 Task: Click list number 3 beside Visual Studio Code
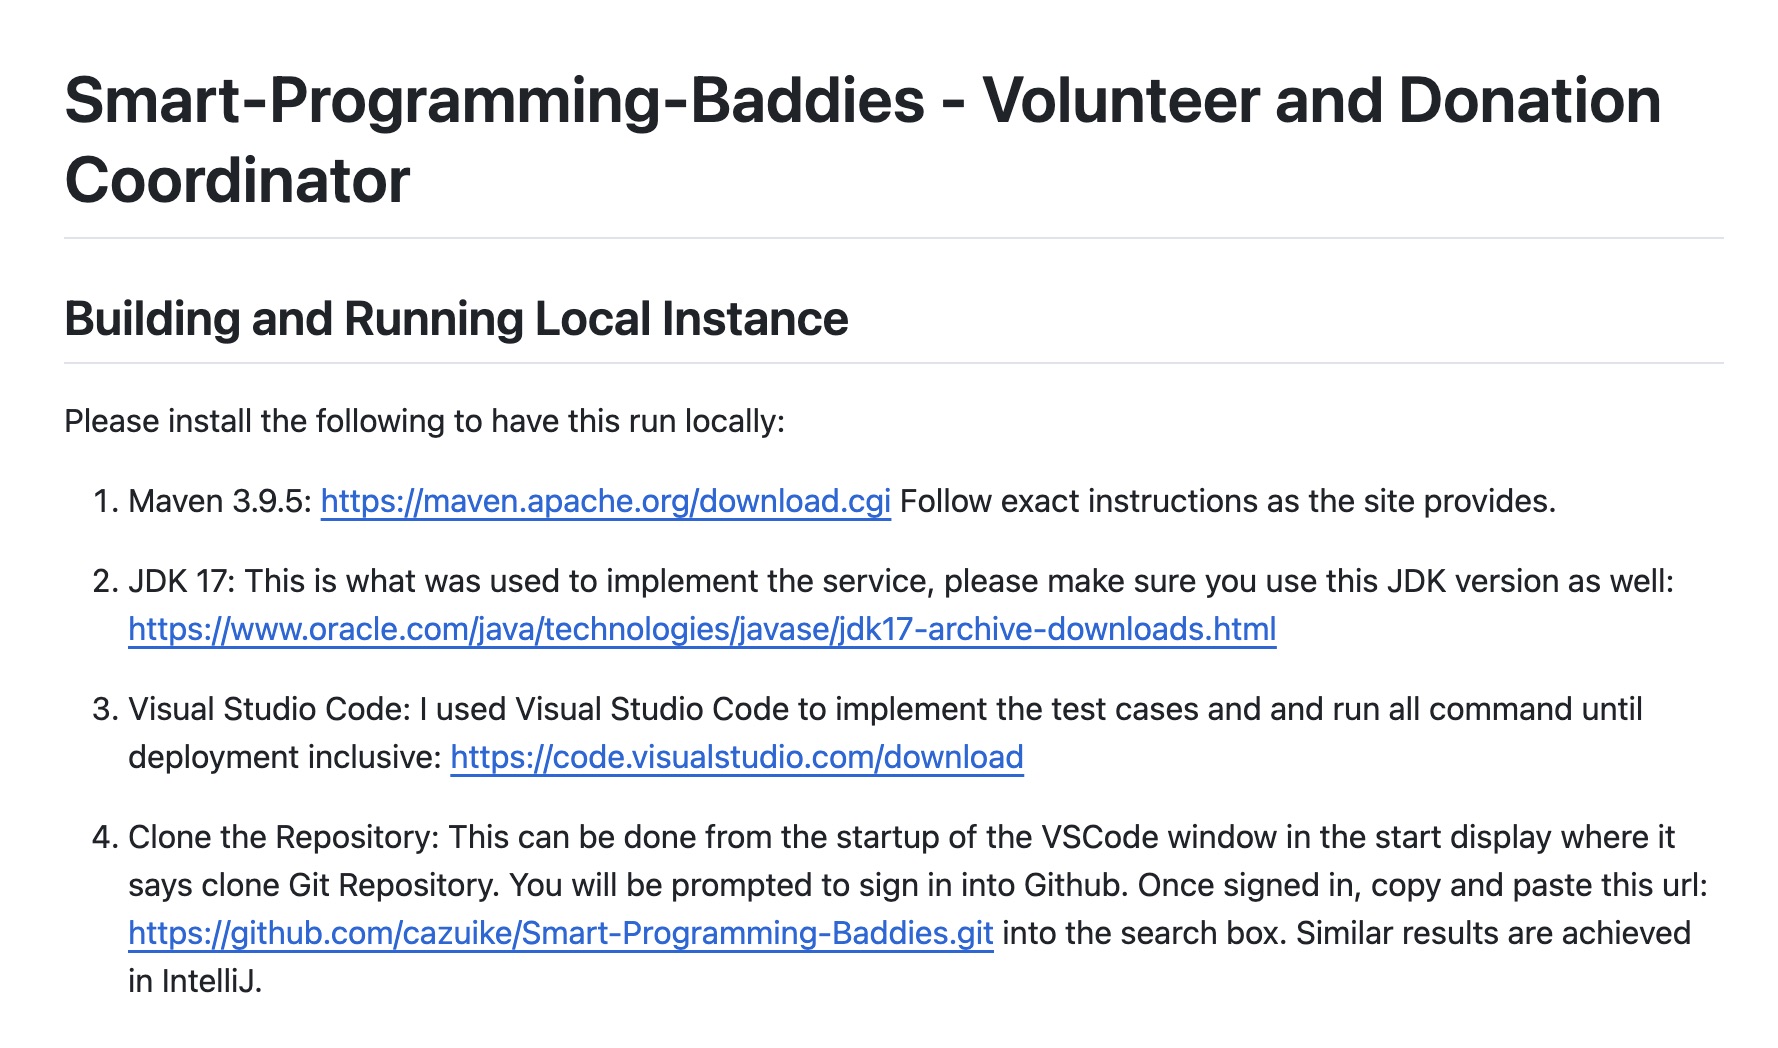[x=105, y=709]
